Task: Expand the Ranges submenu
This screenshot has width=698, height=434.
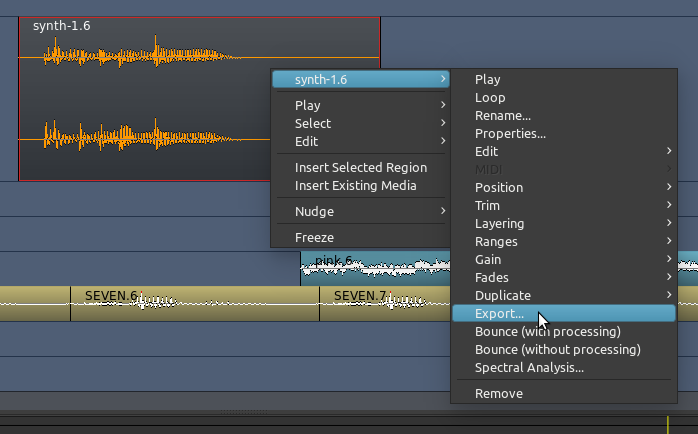Action: [x=564, y=242]
